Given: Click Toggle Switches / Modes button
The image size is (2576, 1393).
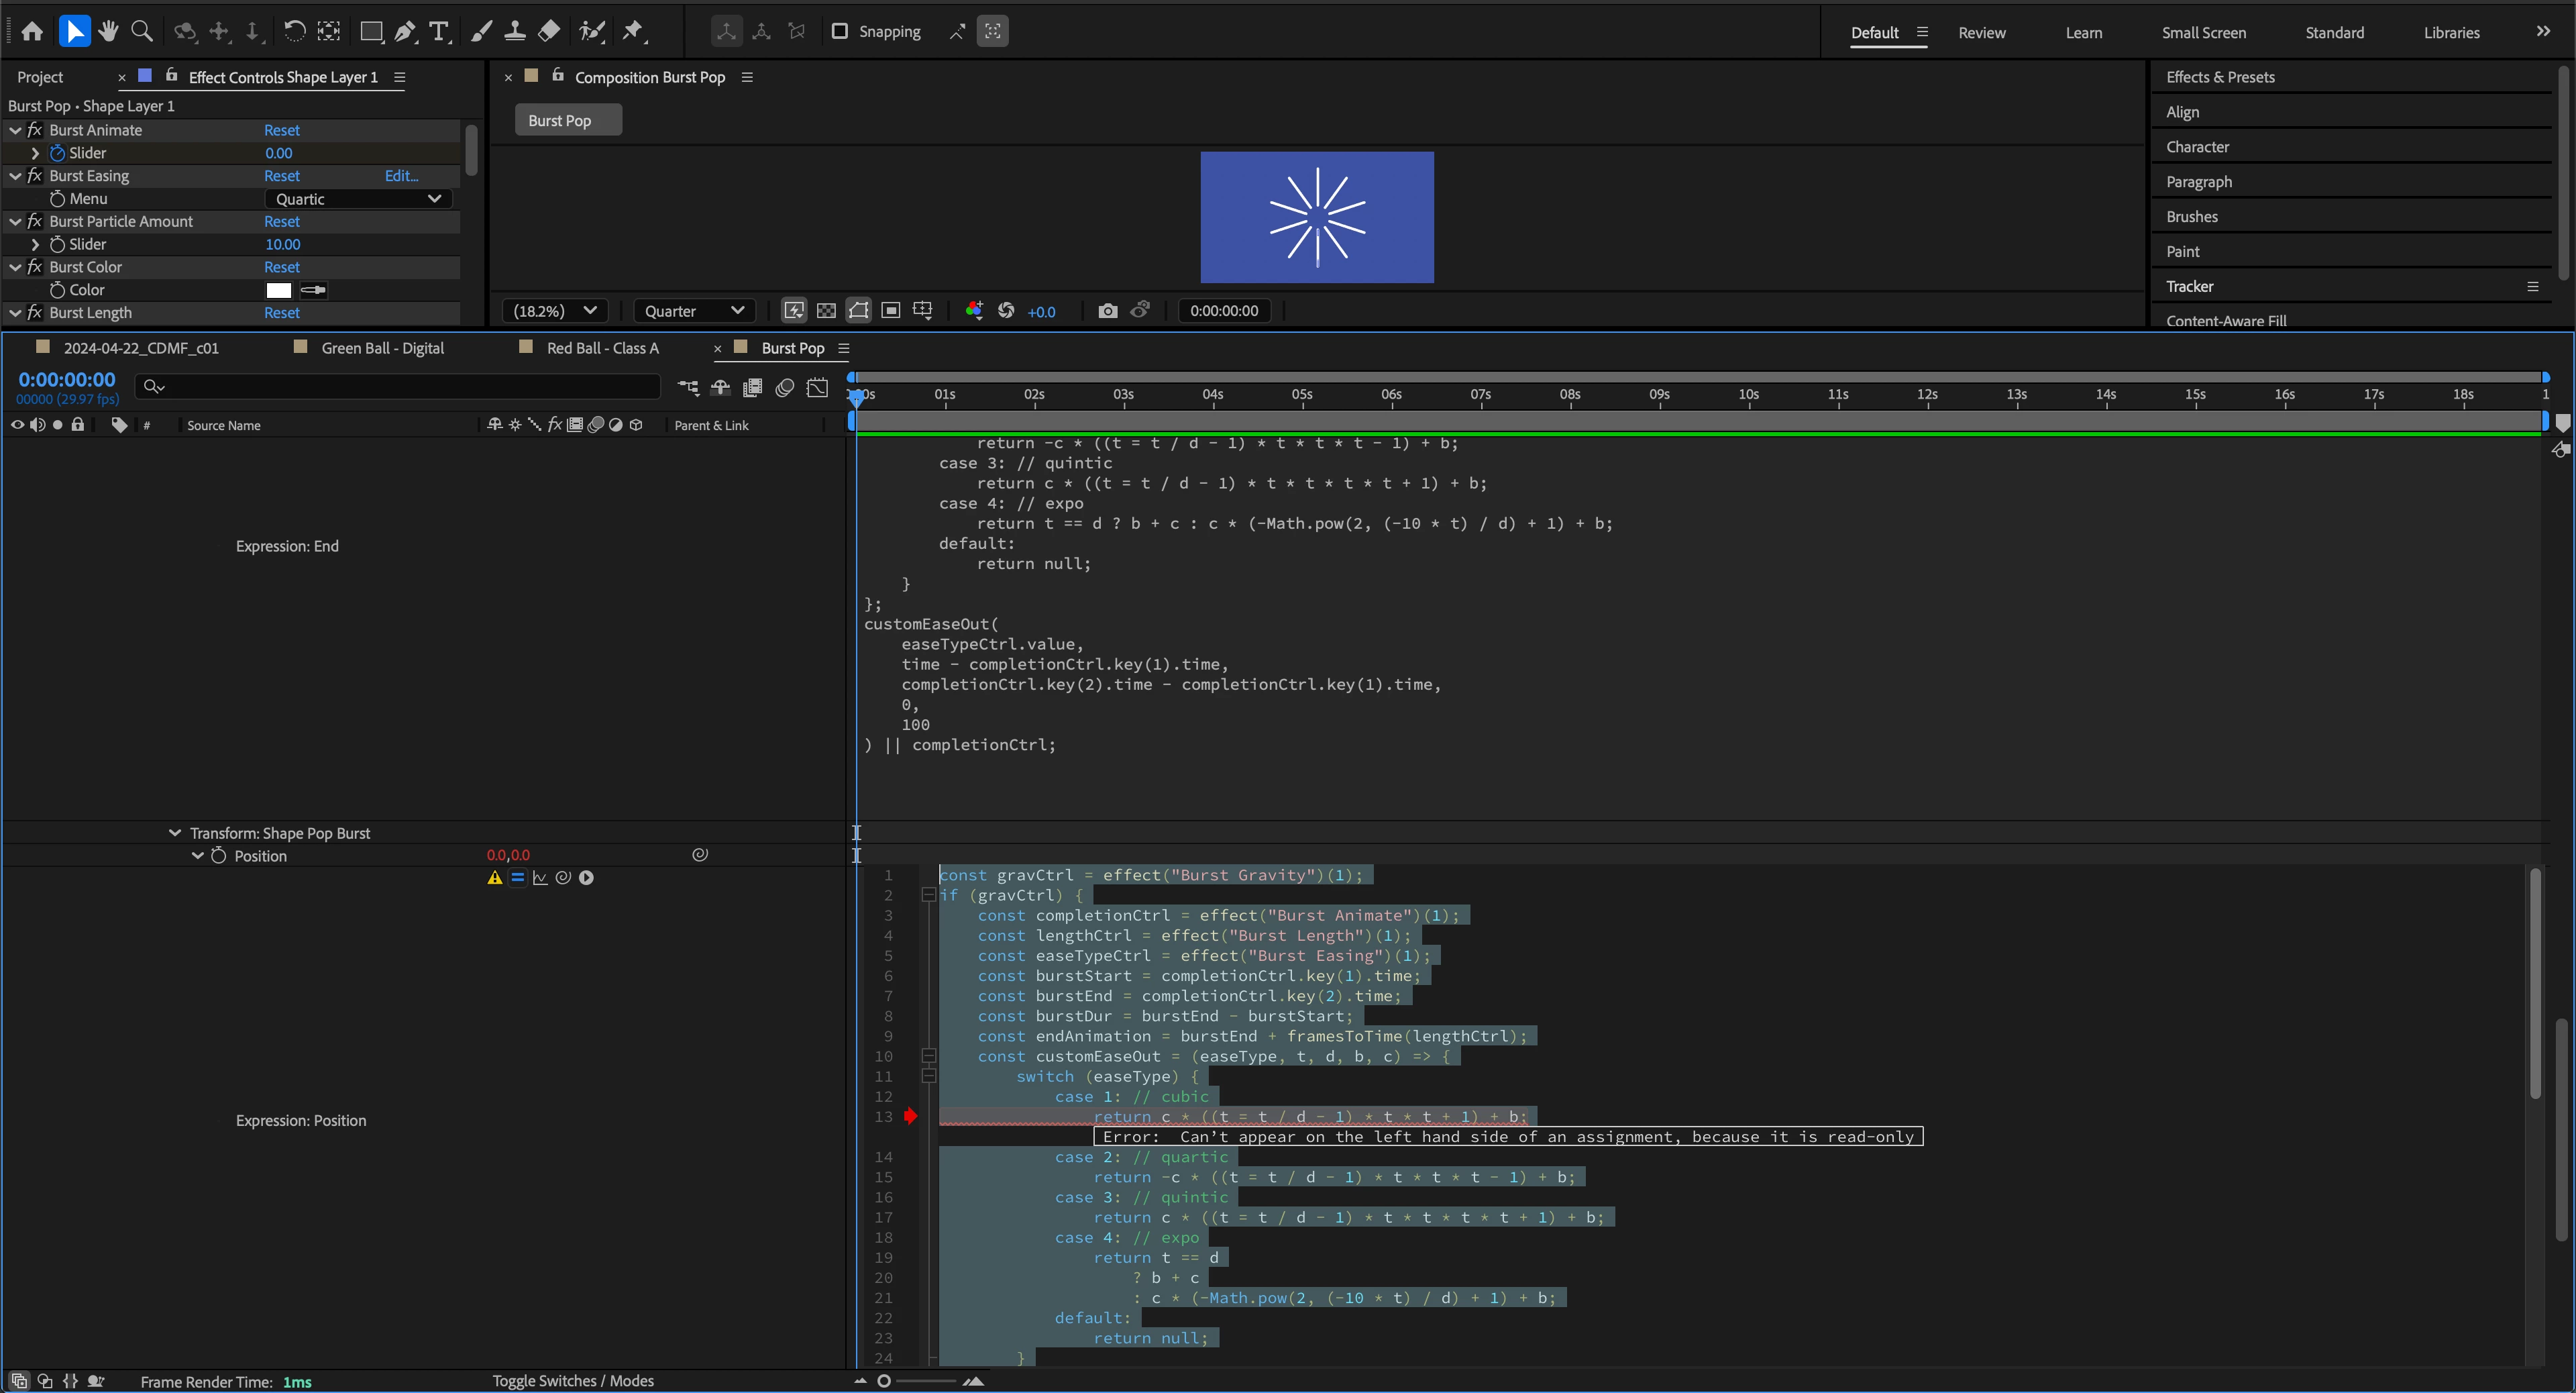Looking at the screenshot, I should pyautogui.click(x=573, y=1381).
